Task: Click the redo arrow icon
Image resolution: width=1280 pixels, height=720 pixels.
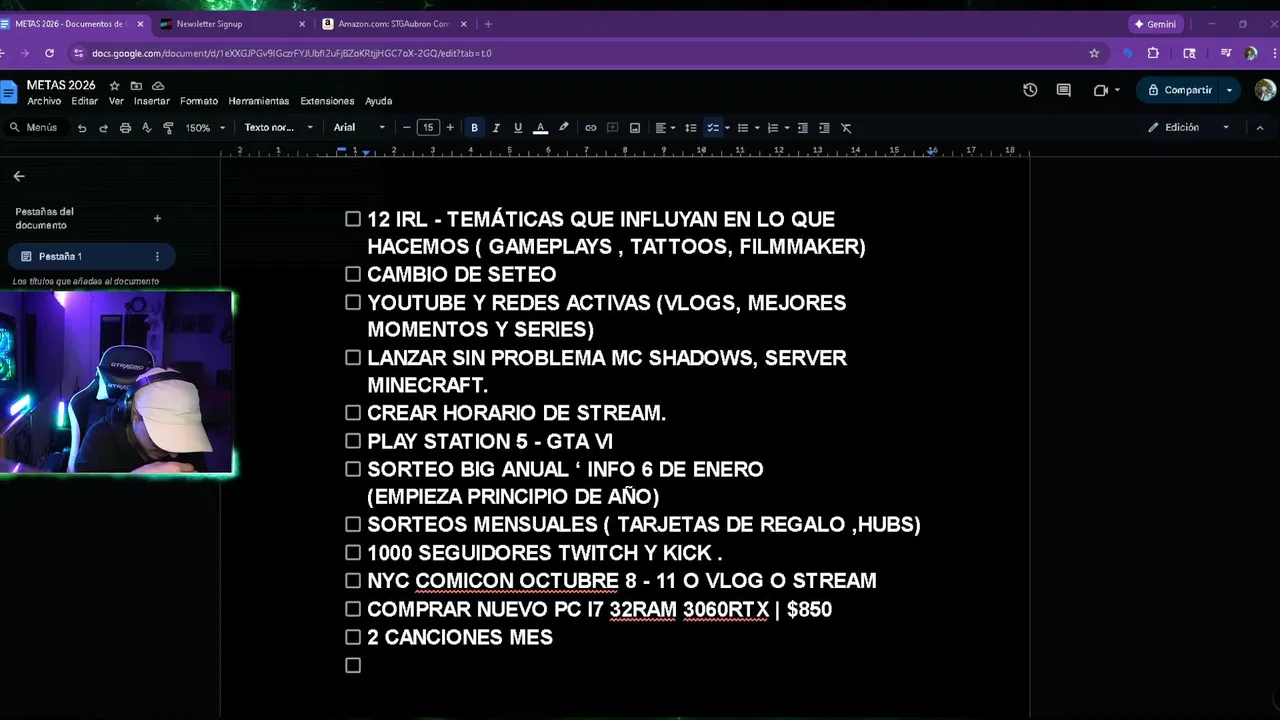Action: 103,128
